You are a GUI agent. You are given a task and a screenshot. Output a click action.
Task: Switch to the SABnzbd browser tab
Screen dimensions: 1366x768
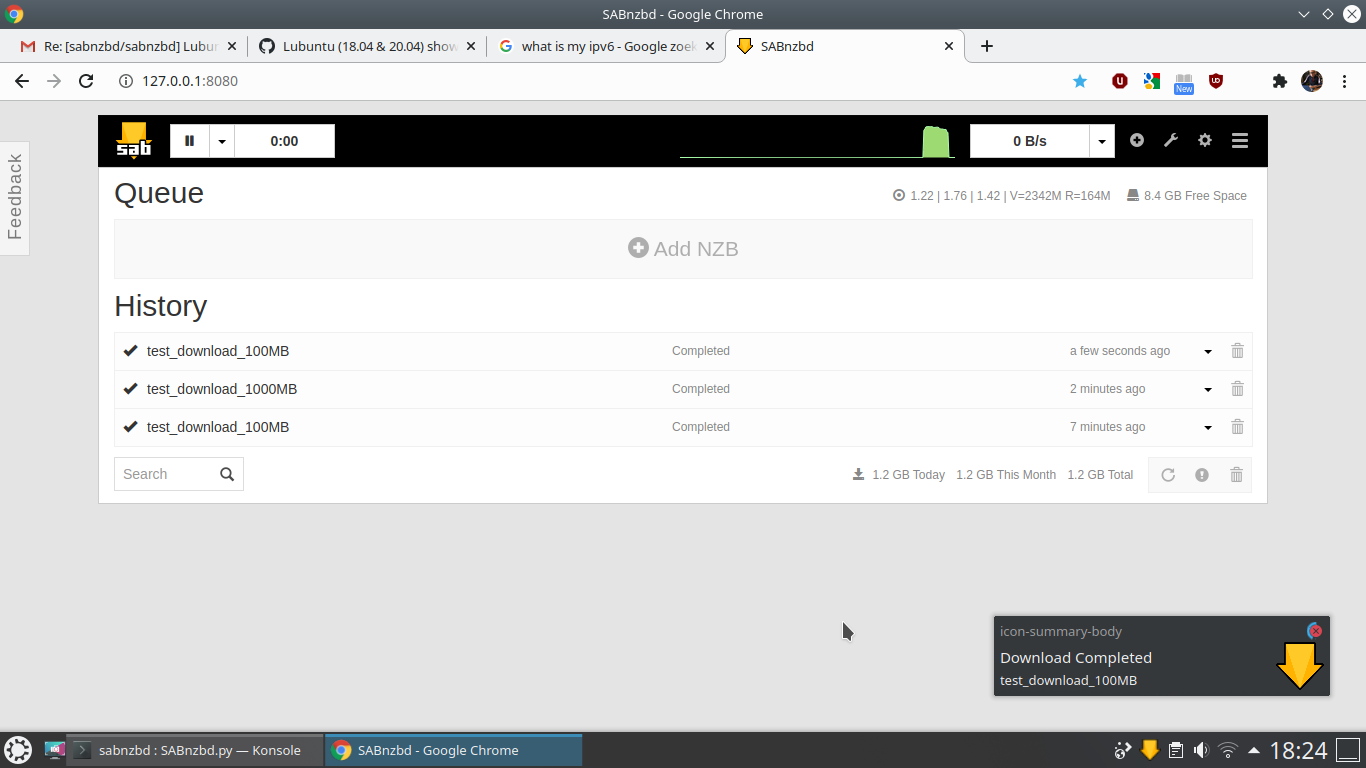coord(845,46)
